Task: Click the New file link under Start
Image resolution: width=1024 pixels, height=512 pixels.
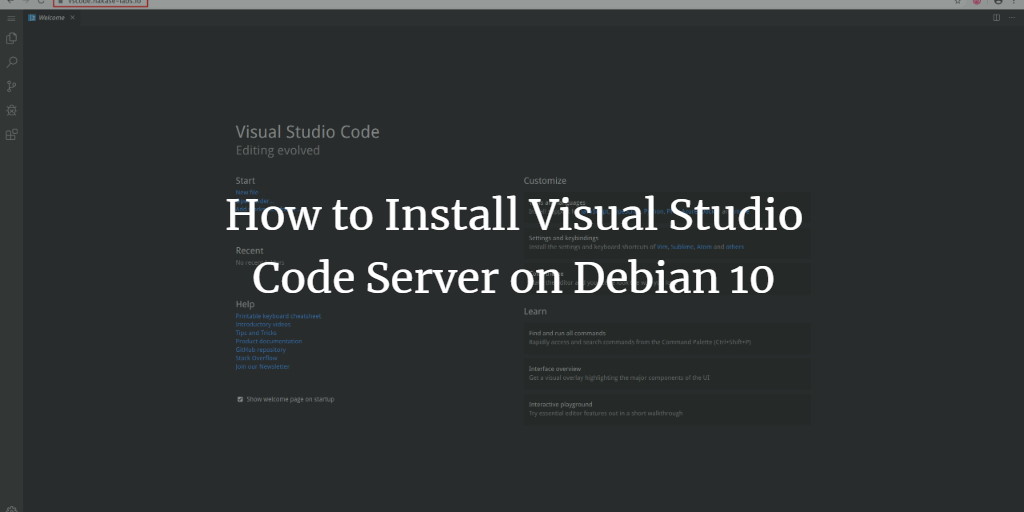Action: tap(247, 193)
